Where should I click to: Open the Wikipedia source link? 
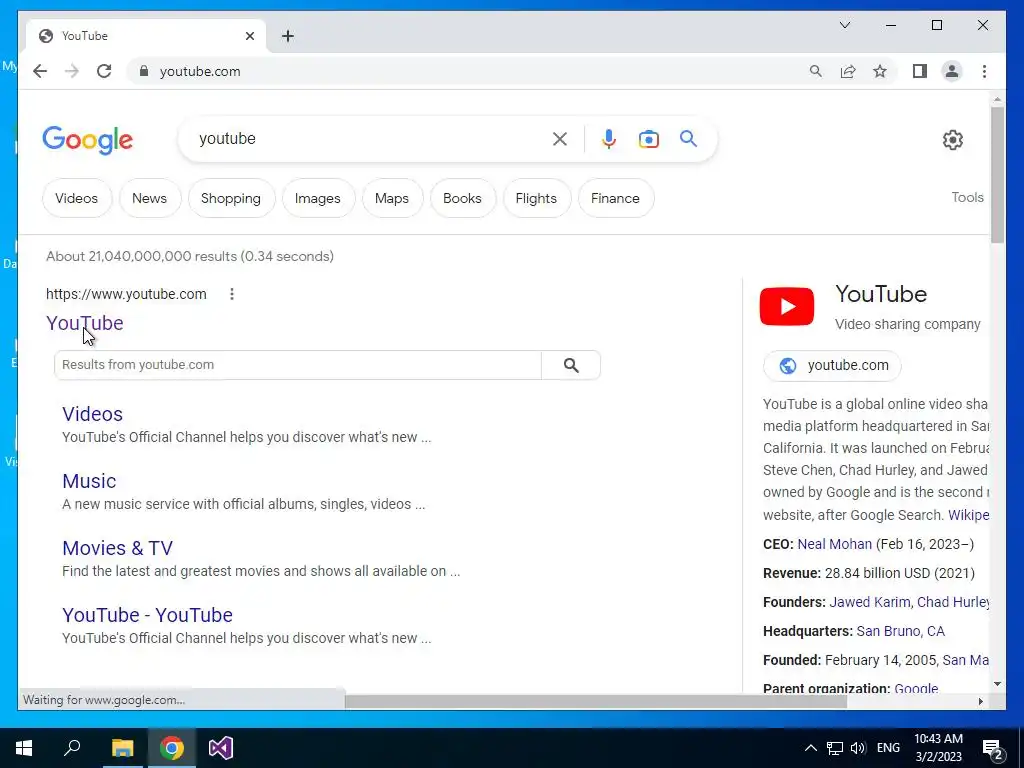pos(968,515)
